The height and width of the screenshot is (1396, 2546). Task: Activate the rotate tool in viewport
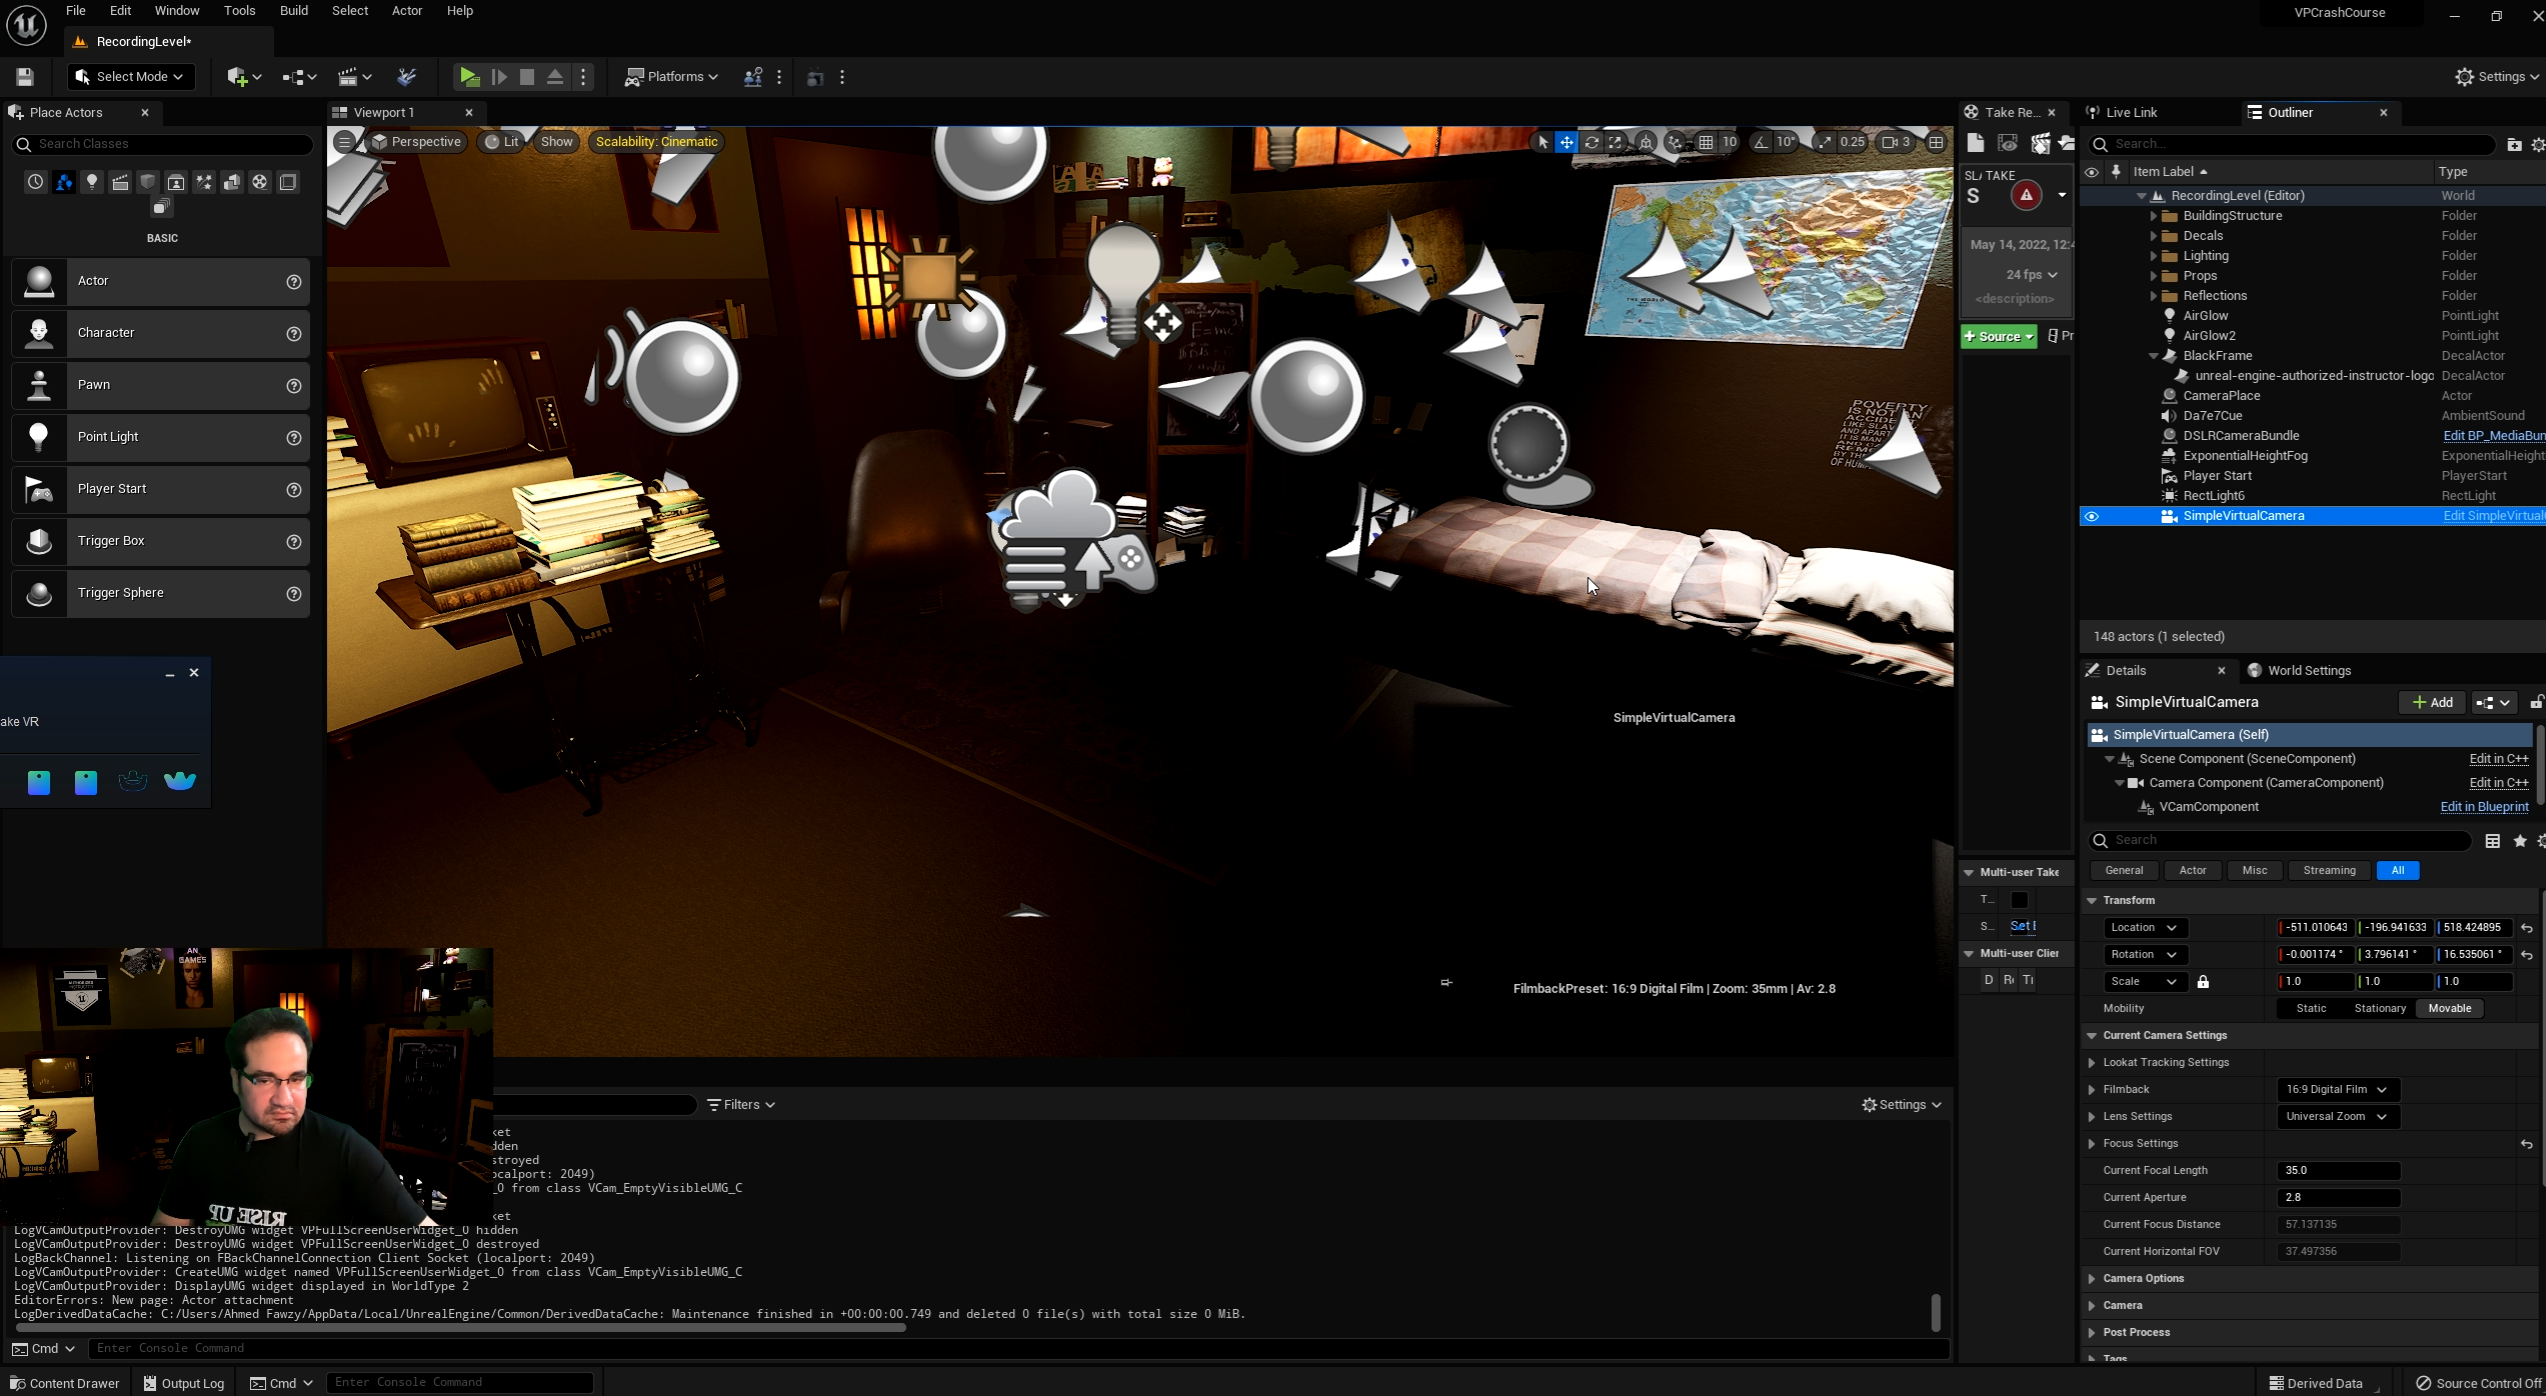pos(1591,142)
